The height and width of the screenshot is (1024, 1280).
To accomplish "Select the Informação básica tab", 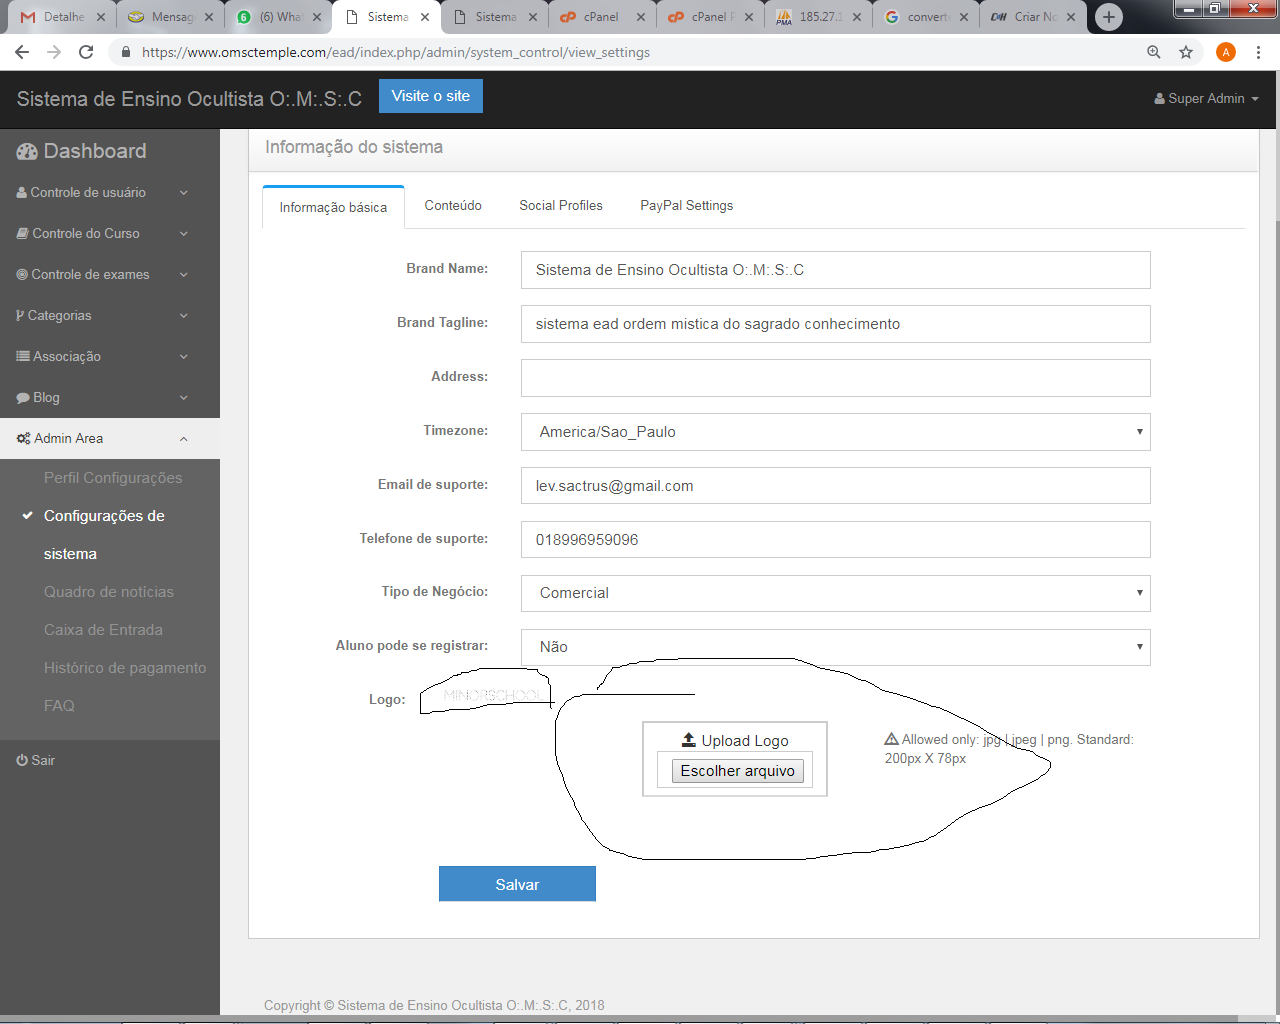I will pos(333,207).
